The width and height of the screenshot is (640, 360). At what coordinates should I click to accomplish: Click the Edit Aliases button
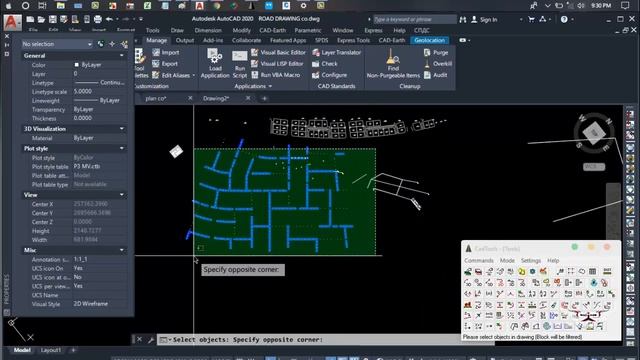[x=171, y=75]
